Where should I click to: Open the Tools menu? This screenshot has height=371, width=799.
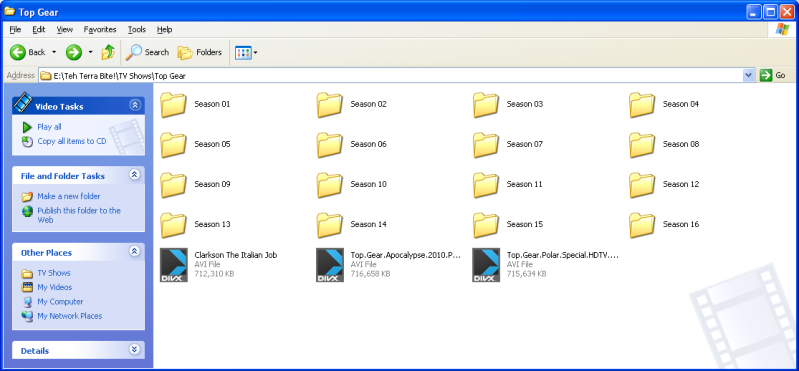(137, 30)
